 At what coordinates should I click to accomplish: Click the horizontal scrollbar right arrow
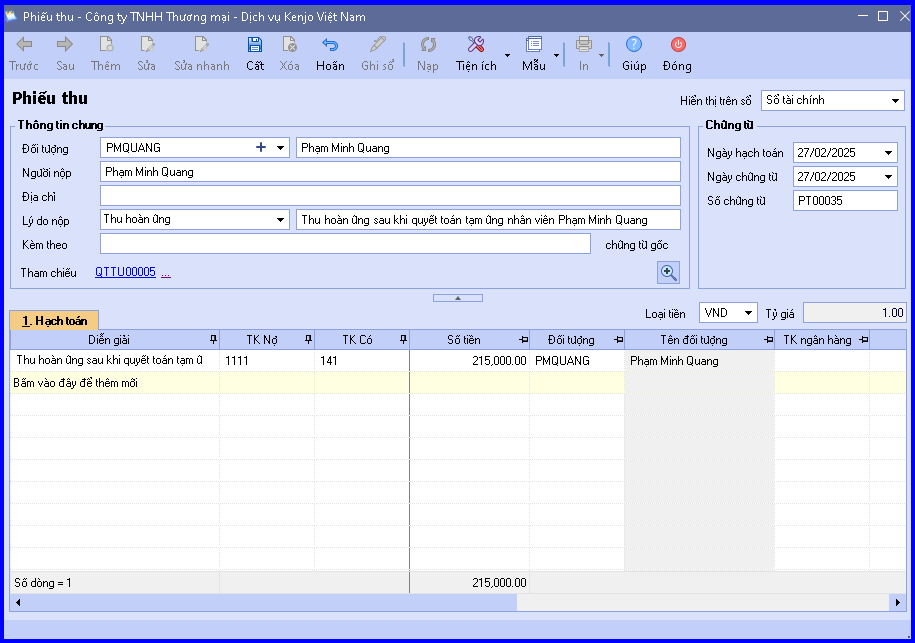897,603
